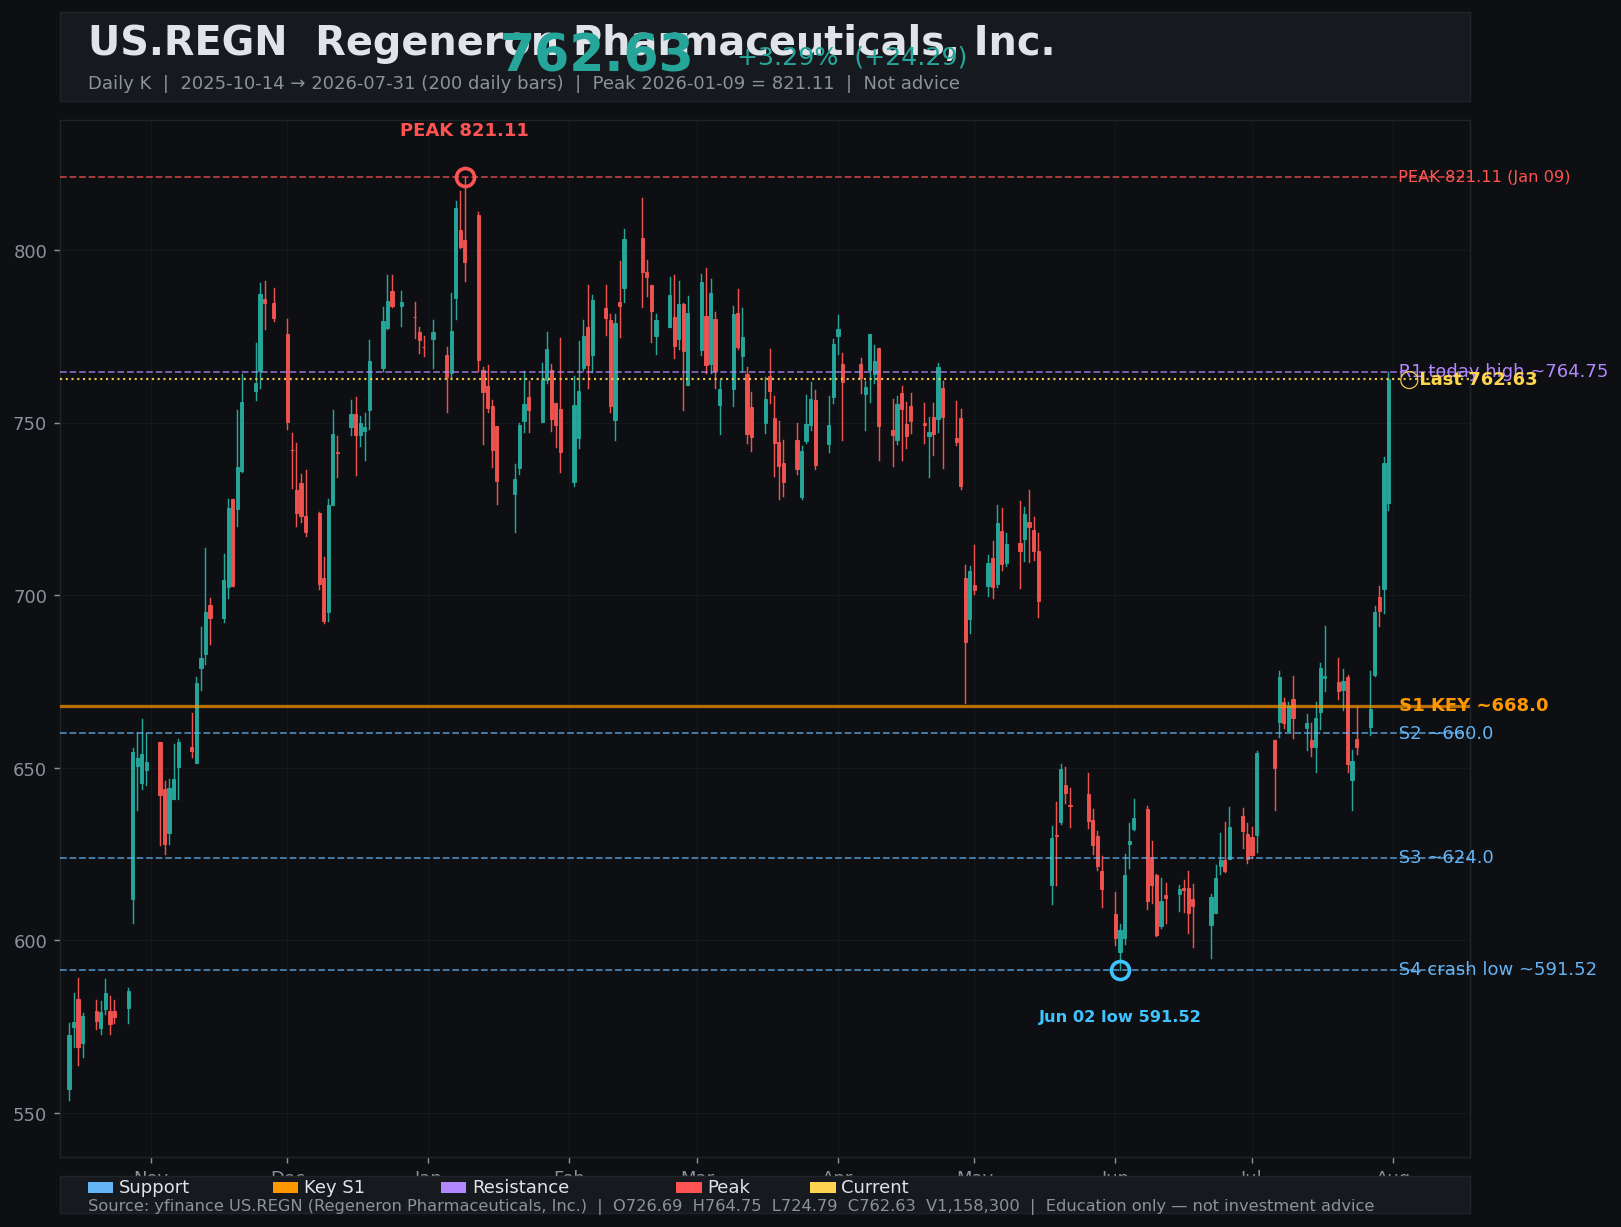
Task: Click the yellow circle marker beside Last 762.63
Action: coord(1408,380)
